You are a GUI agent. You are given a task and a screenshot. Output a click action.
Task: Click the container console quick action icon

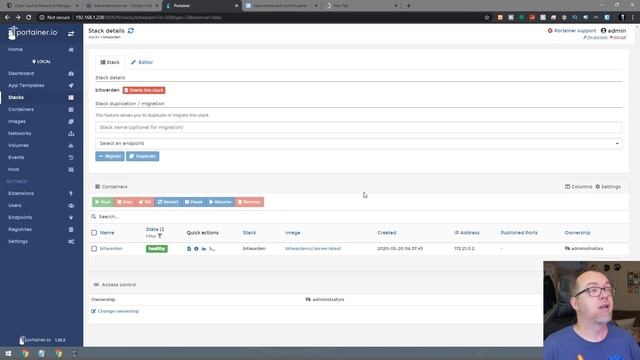(x=211, y=249)
